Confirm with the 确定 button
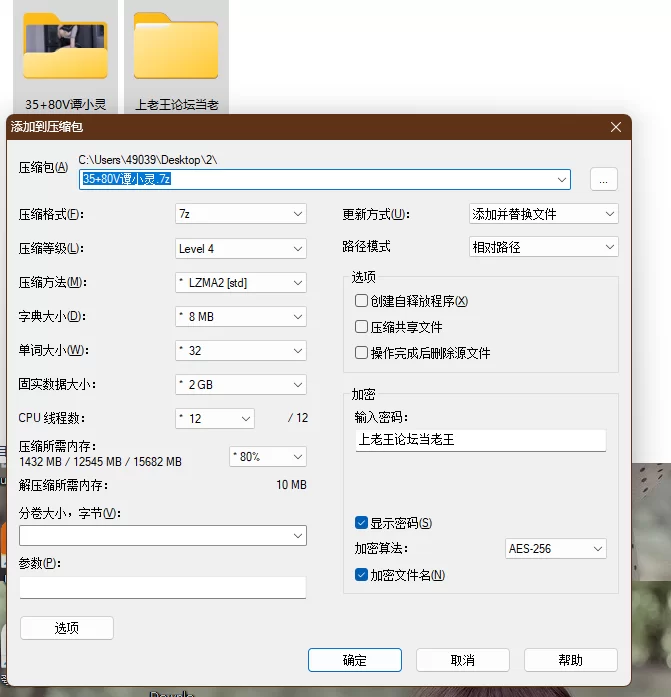Screen dimensions: 671x697 (355, 660)
